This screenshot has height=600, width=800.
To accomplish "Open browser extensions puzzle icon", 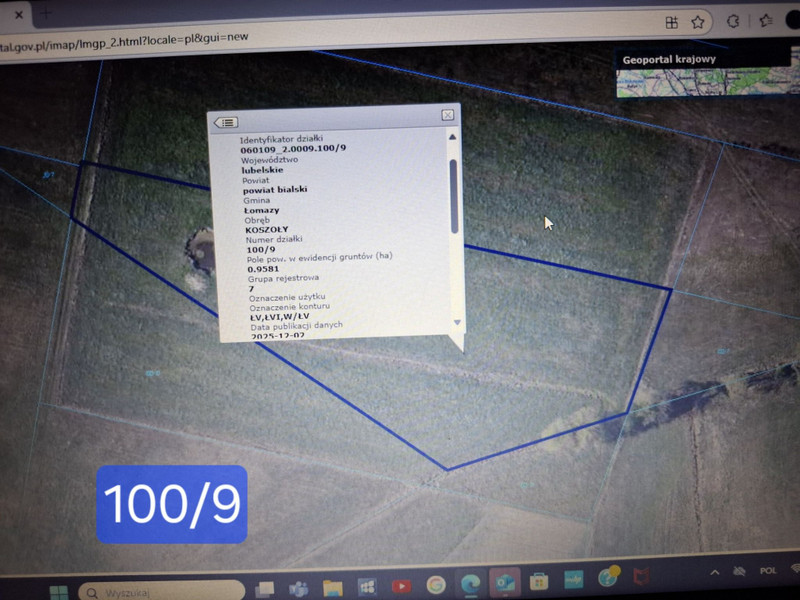I will pyautogui.click(x=733, y=22).
